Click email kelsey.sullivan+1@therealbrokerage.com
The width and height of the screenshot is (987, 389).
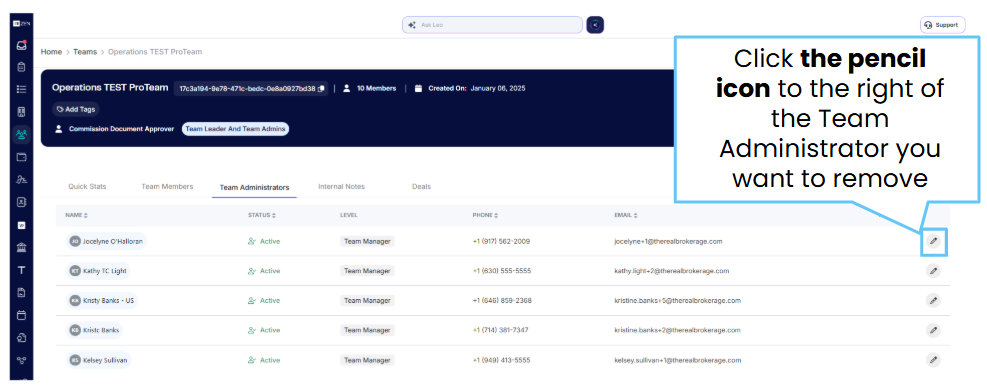(x=677, y=360)
